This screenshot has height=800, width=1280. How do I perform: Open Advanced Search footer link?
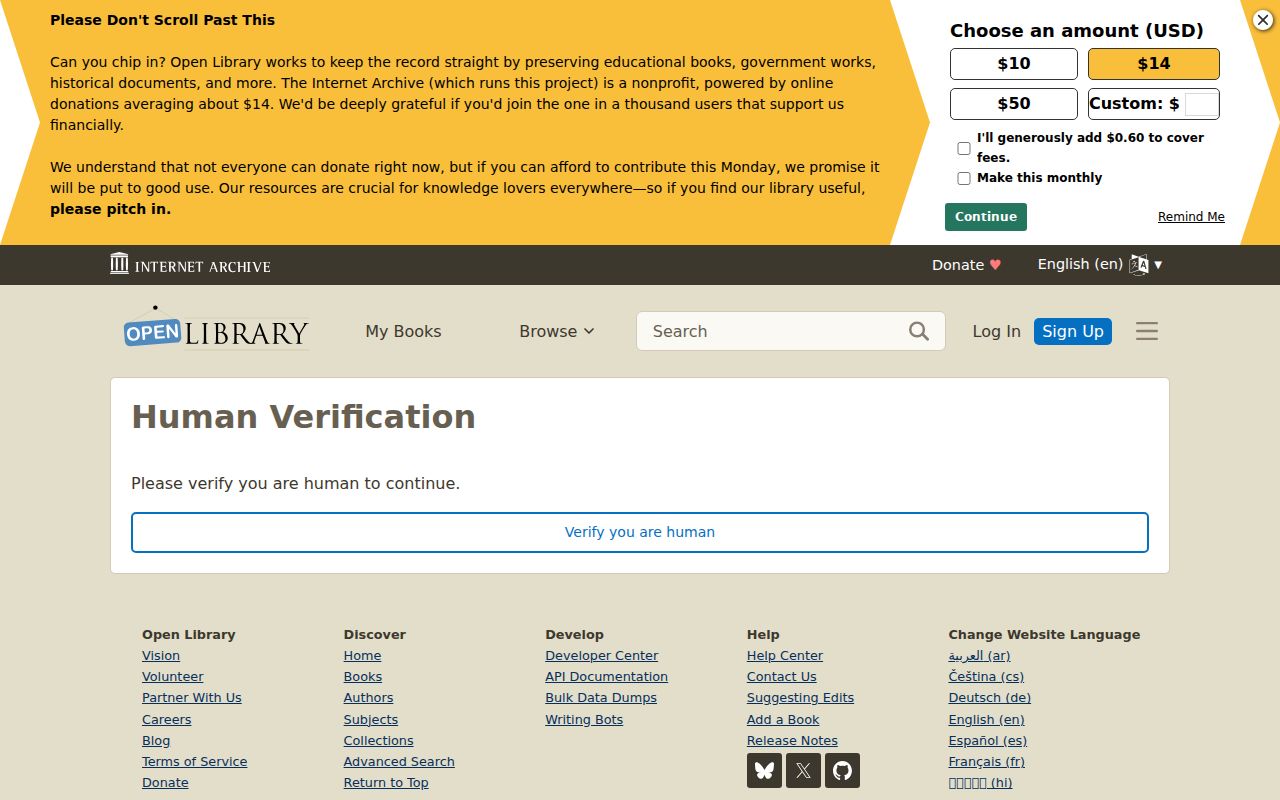399,762
